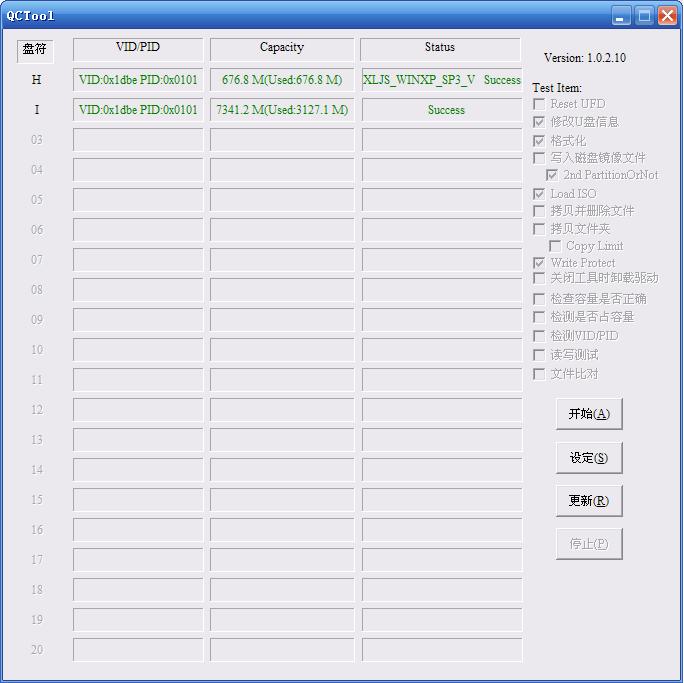The image size is (684, 683).
Task: Enable the 检测是否占容量 checkbox
Action: pos(539,317)
